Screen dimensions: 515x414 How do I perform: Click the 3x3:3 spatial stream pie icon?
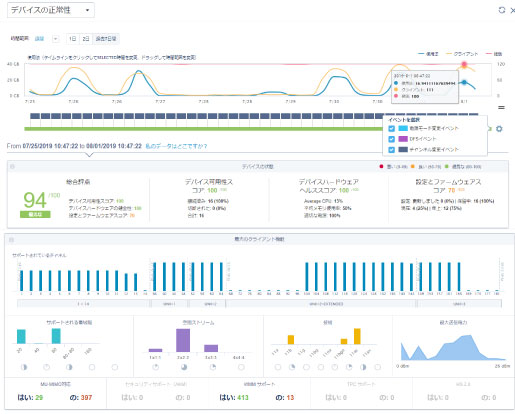click(x=212, y=367)
